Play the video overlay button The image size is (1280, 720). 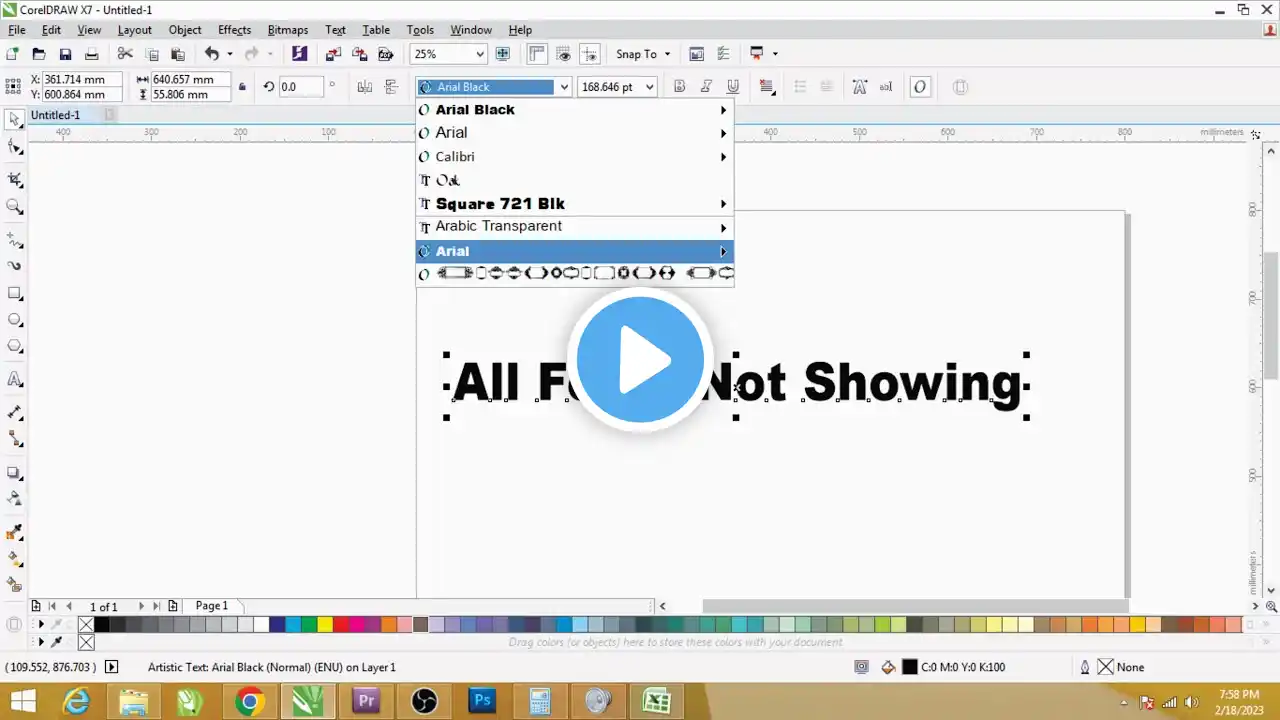pos(640,361)
